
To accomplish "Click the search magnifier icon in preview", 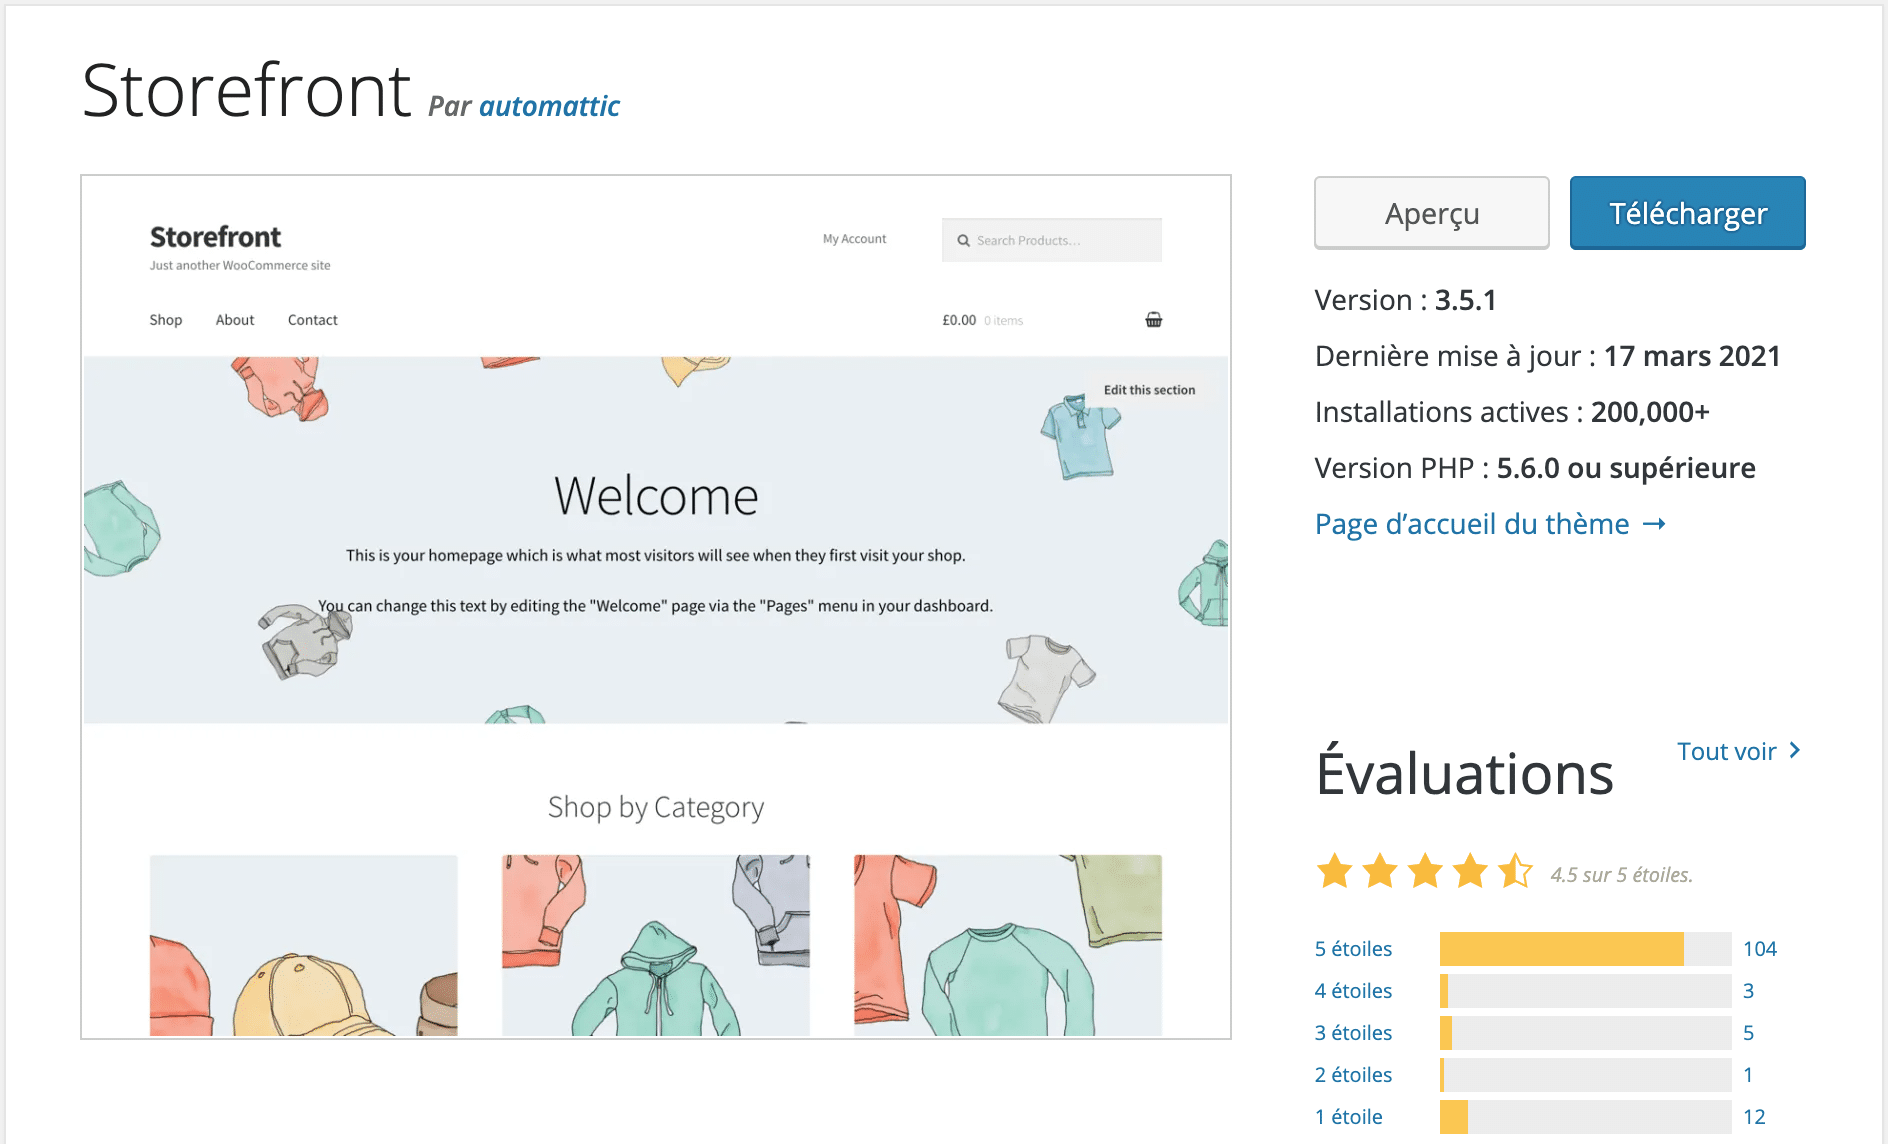I will click(963, 241).
